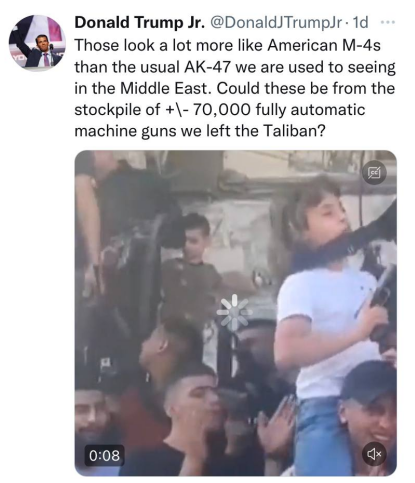Open Donald Trump Jr. profile avatar

tap(37, 43)
